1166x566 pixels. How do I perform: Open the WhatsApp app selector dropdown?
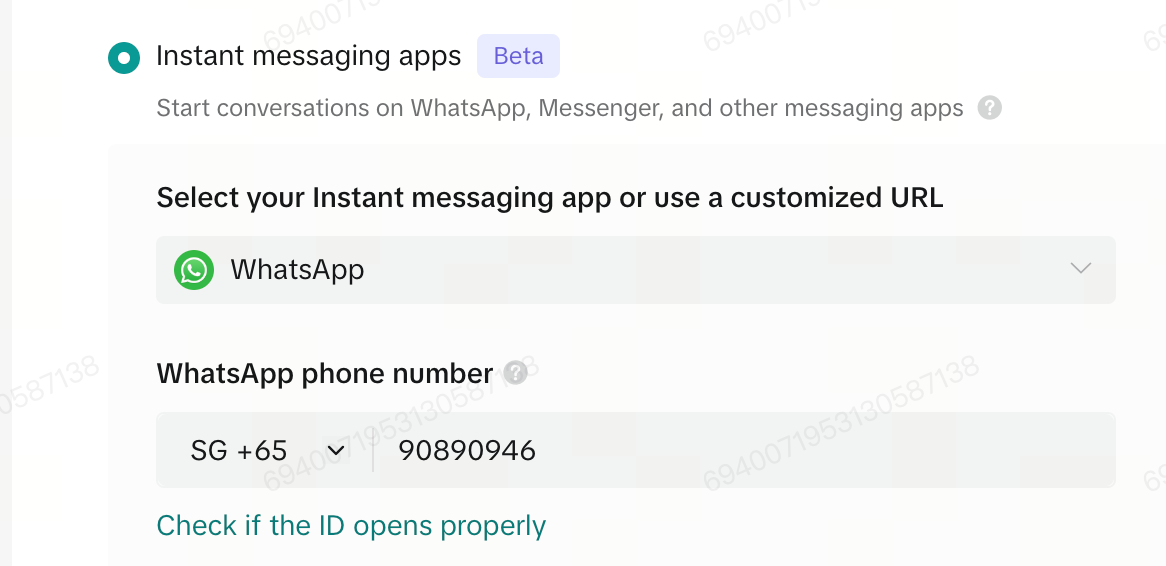click(636, 270)
